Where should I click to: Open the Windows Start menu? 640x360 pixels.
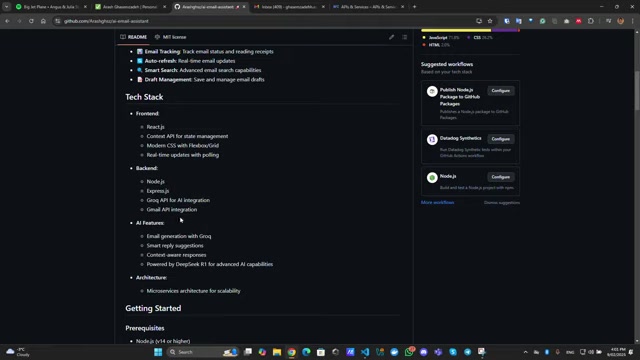click(x=158, y=352)
